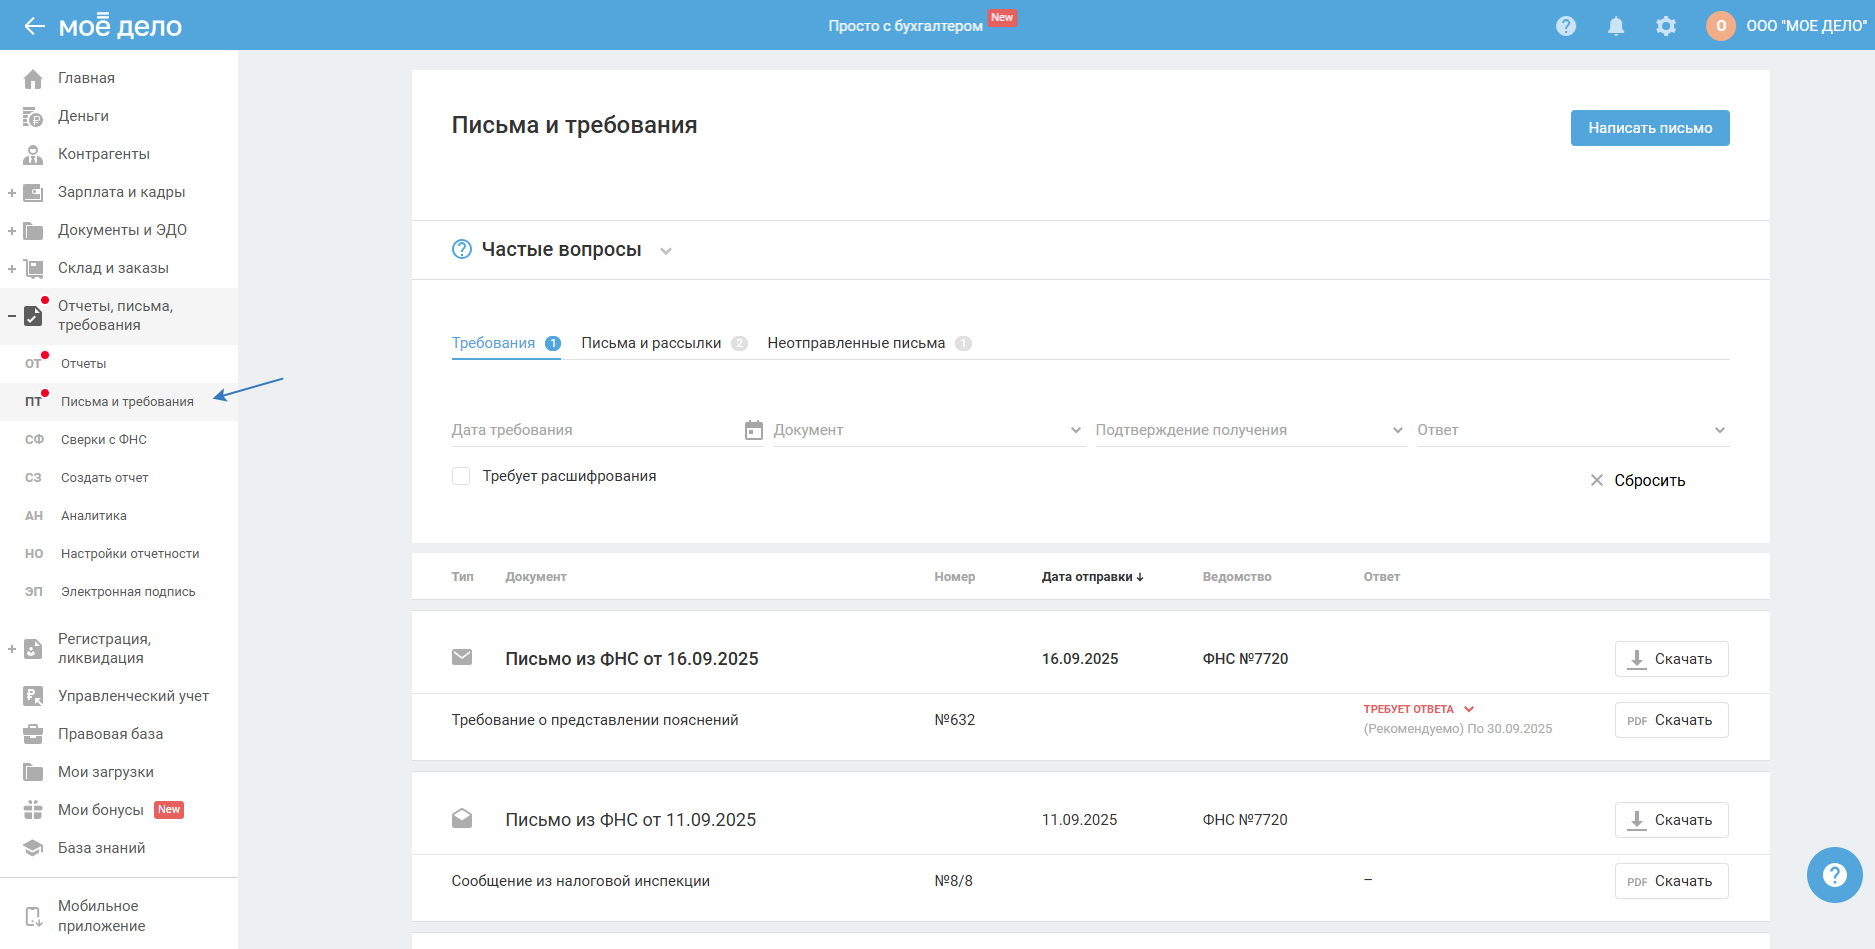Click the База знаний graduation cap icon

tap(33, 848)
